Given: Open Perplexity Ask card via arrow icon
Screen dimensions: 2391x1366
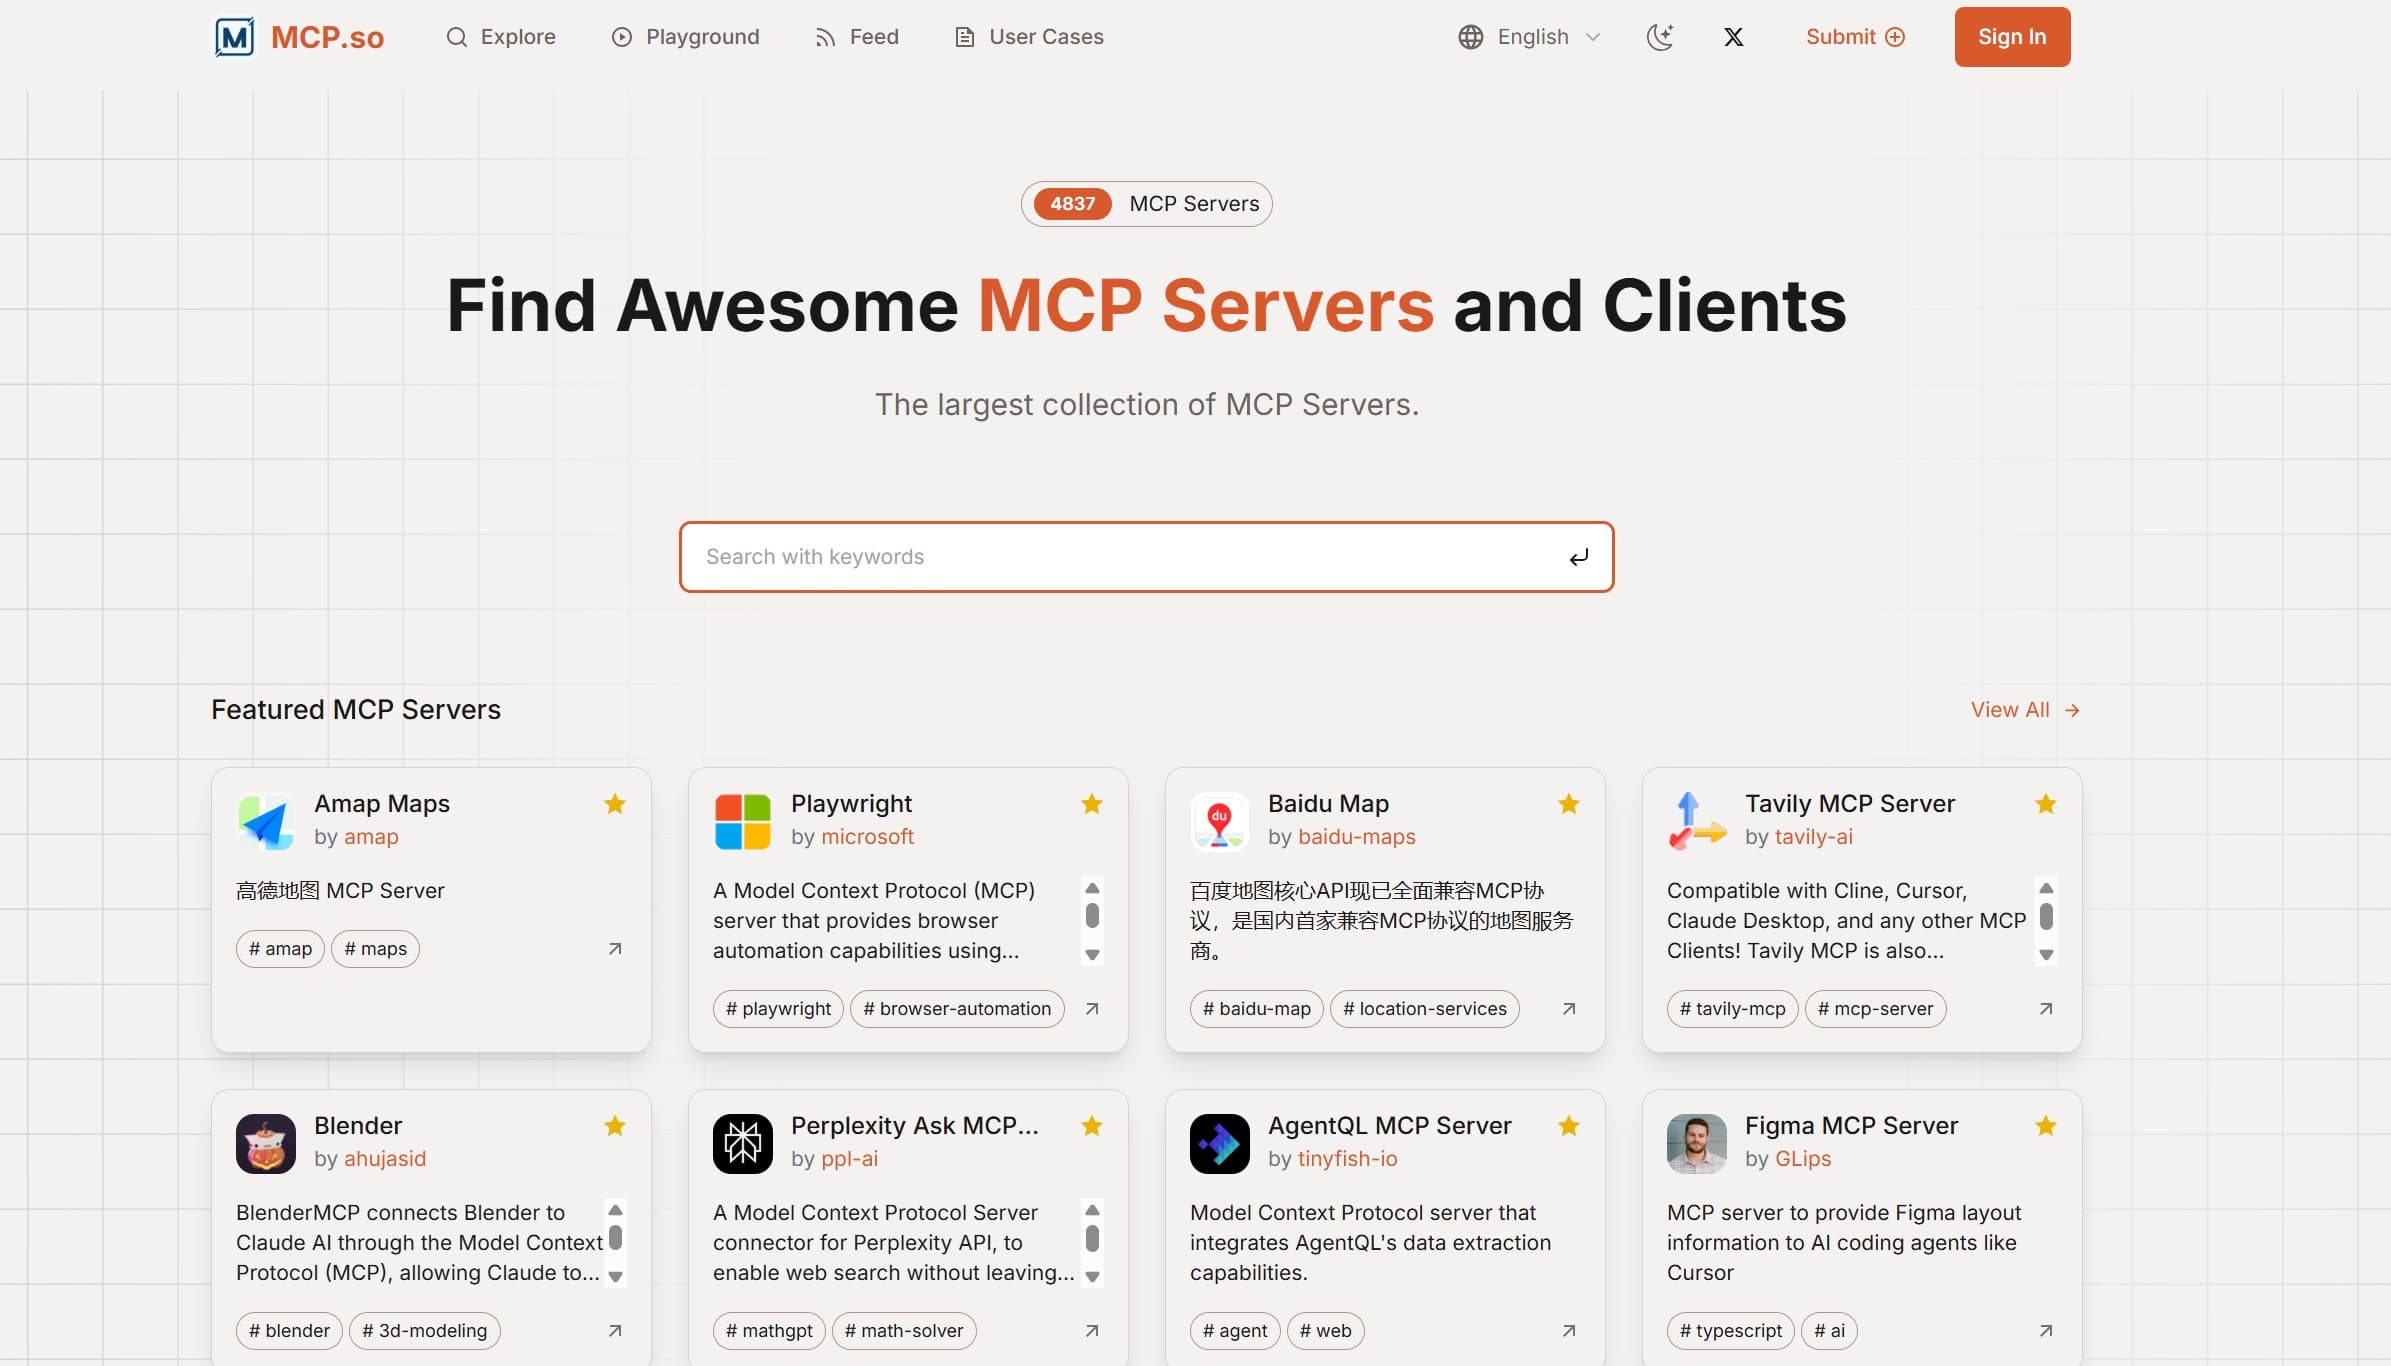Looking at the screenshot, I should point(1092,1331).
